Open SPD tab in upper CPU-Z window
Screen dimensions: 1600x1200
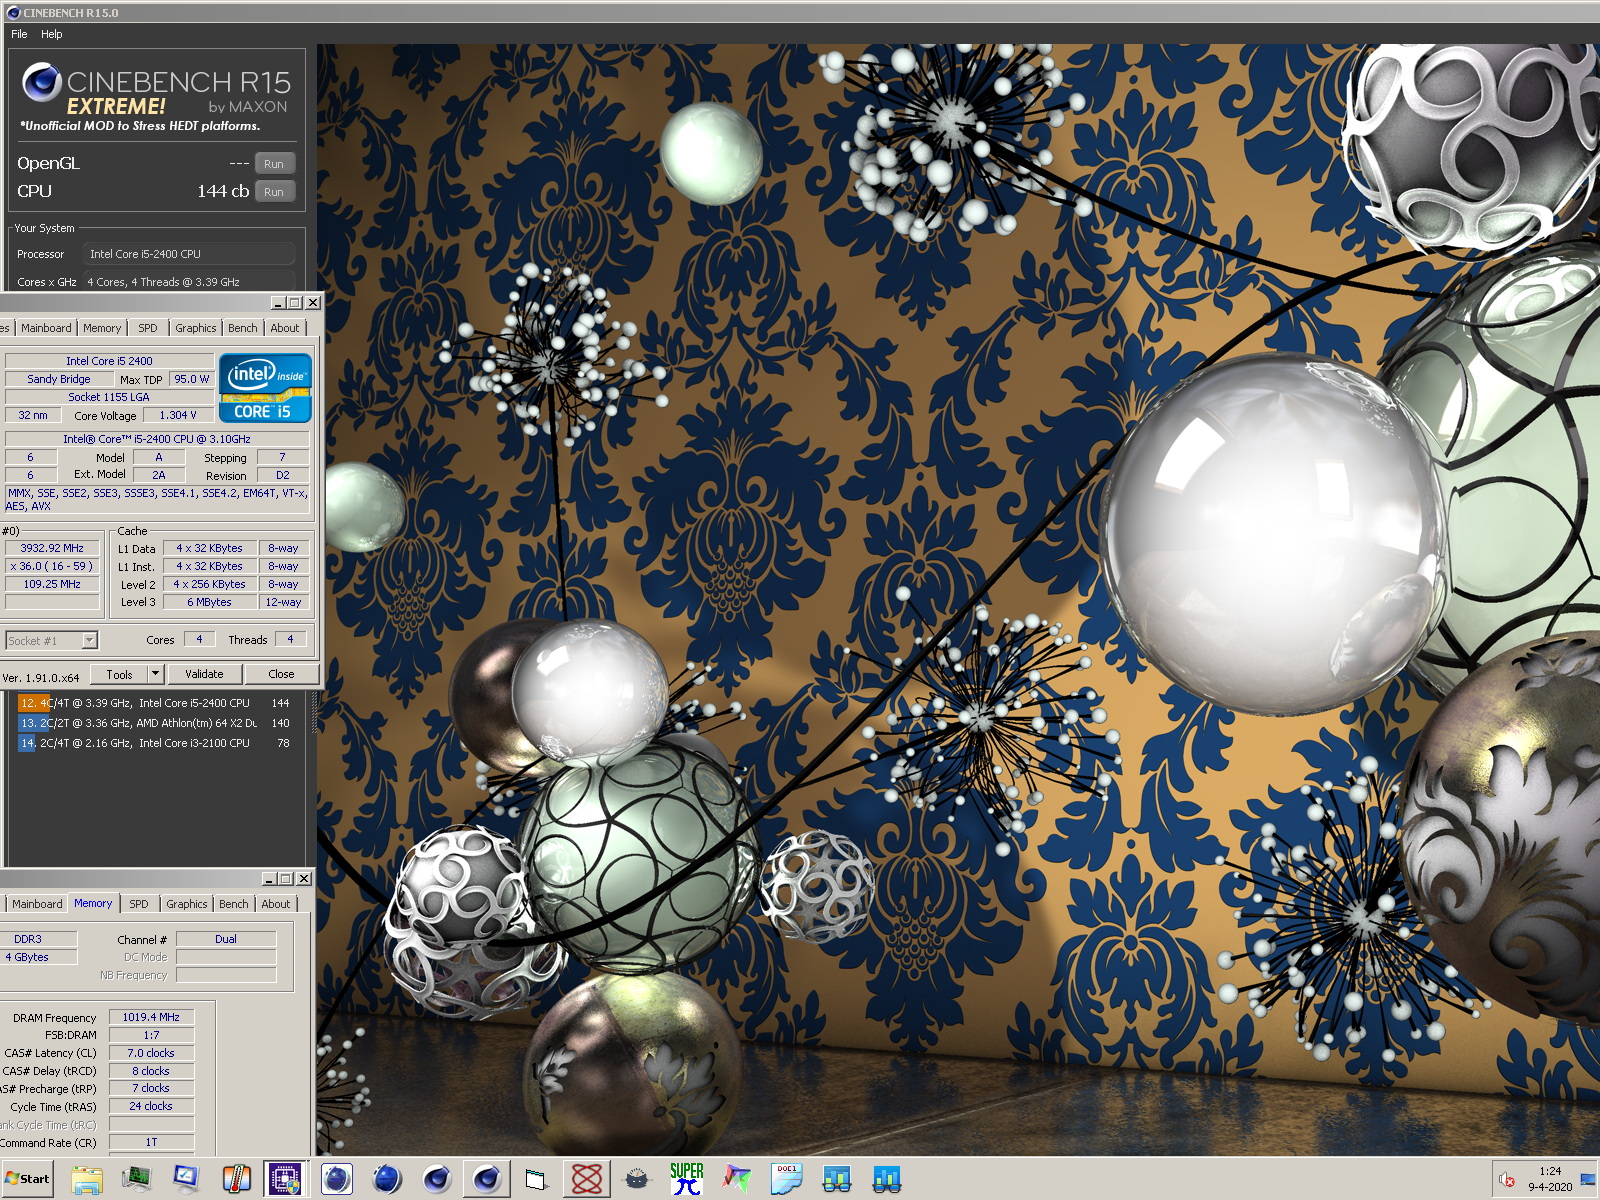pos(148,328)
